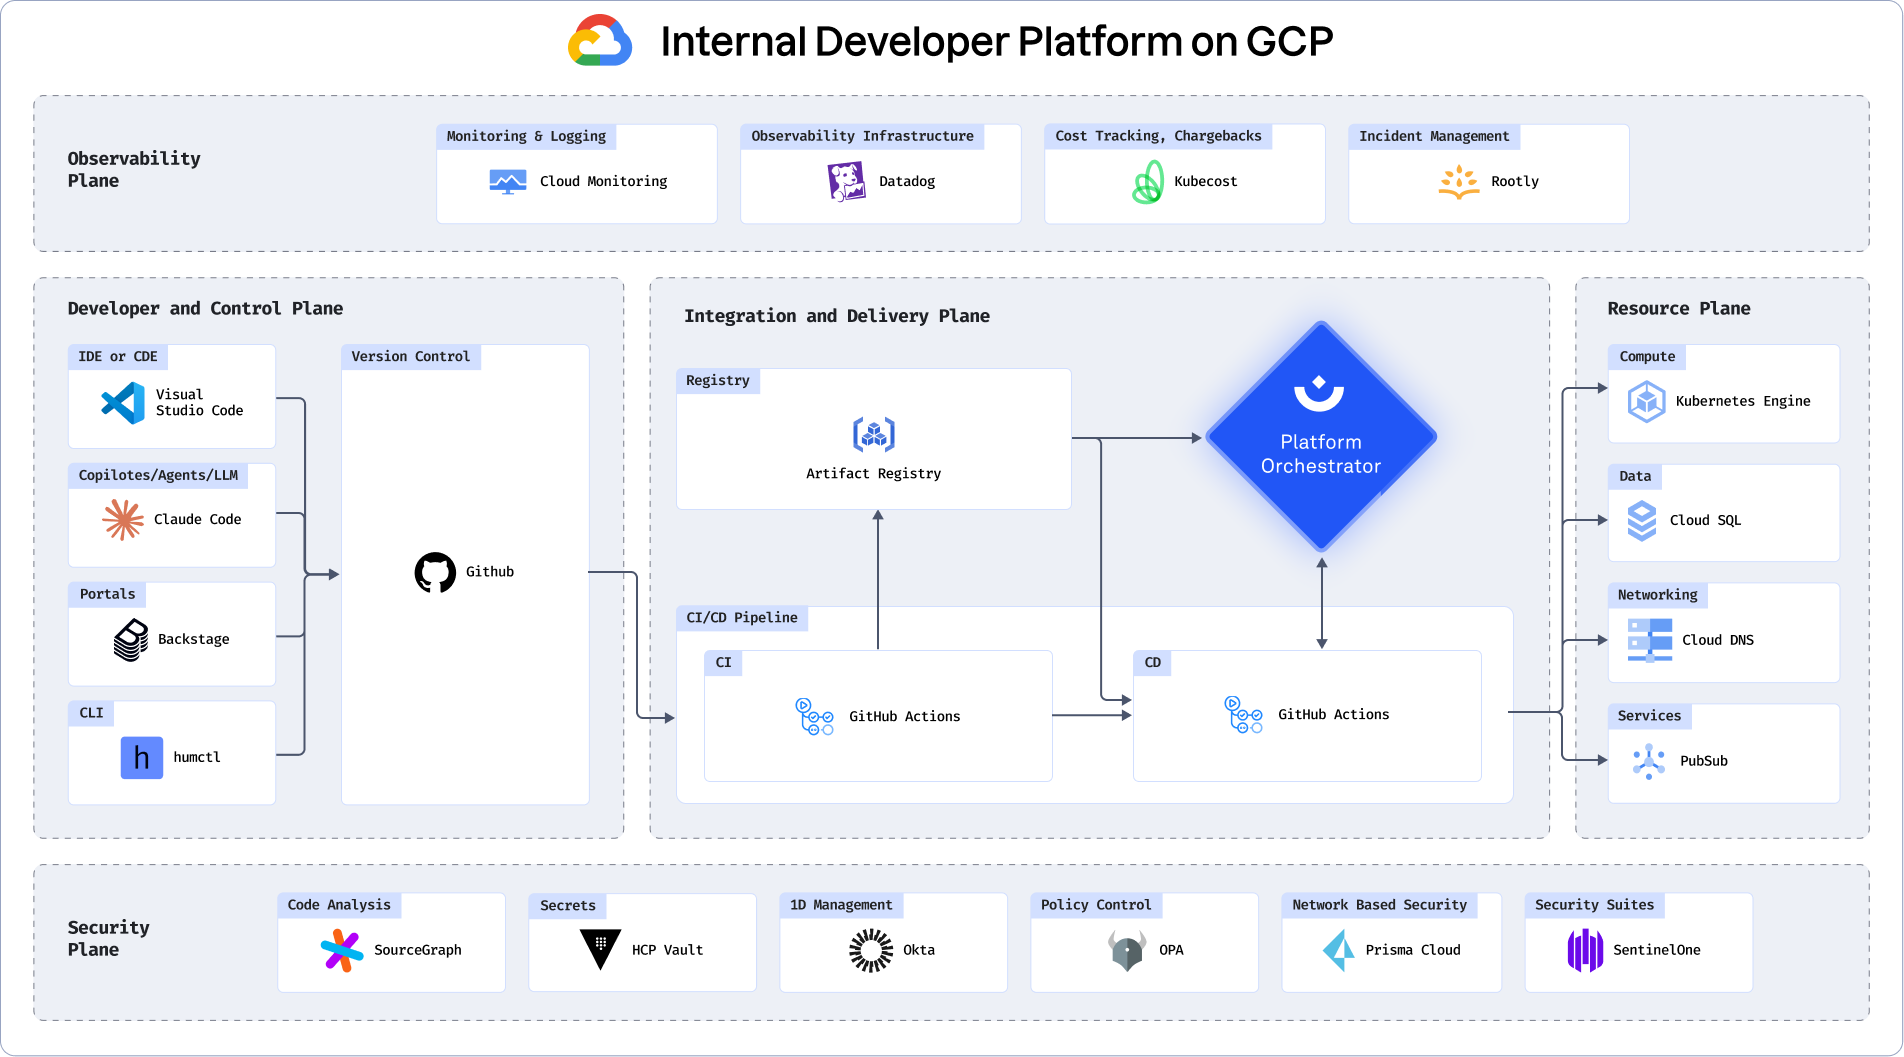The image size is (1904, 1057).
Task: Click the CLI label tag
Action: point(91,713)
